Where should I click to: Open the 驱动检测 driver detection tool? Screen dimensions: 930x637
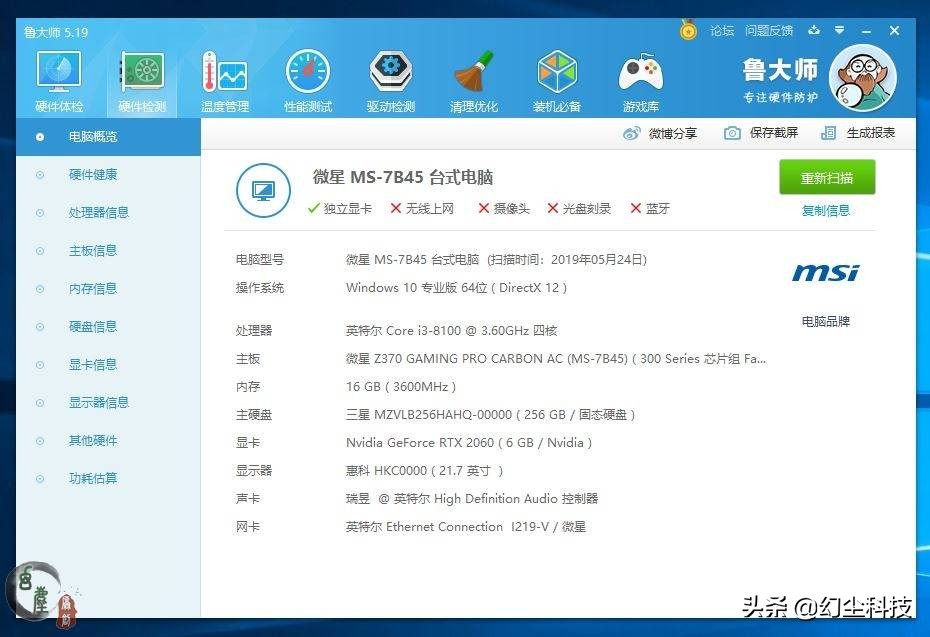tap(390, 78)
